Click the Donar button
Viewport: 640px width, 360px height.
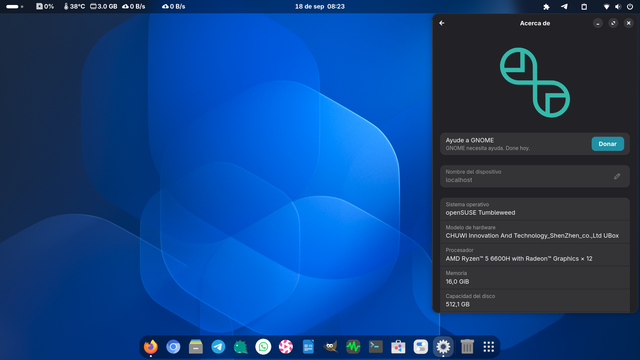(x=607, y=144)
